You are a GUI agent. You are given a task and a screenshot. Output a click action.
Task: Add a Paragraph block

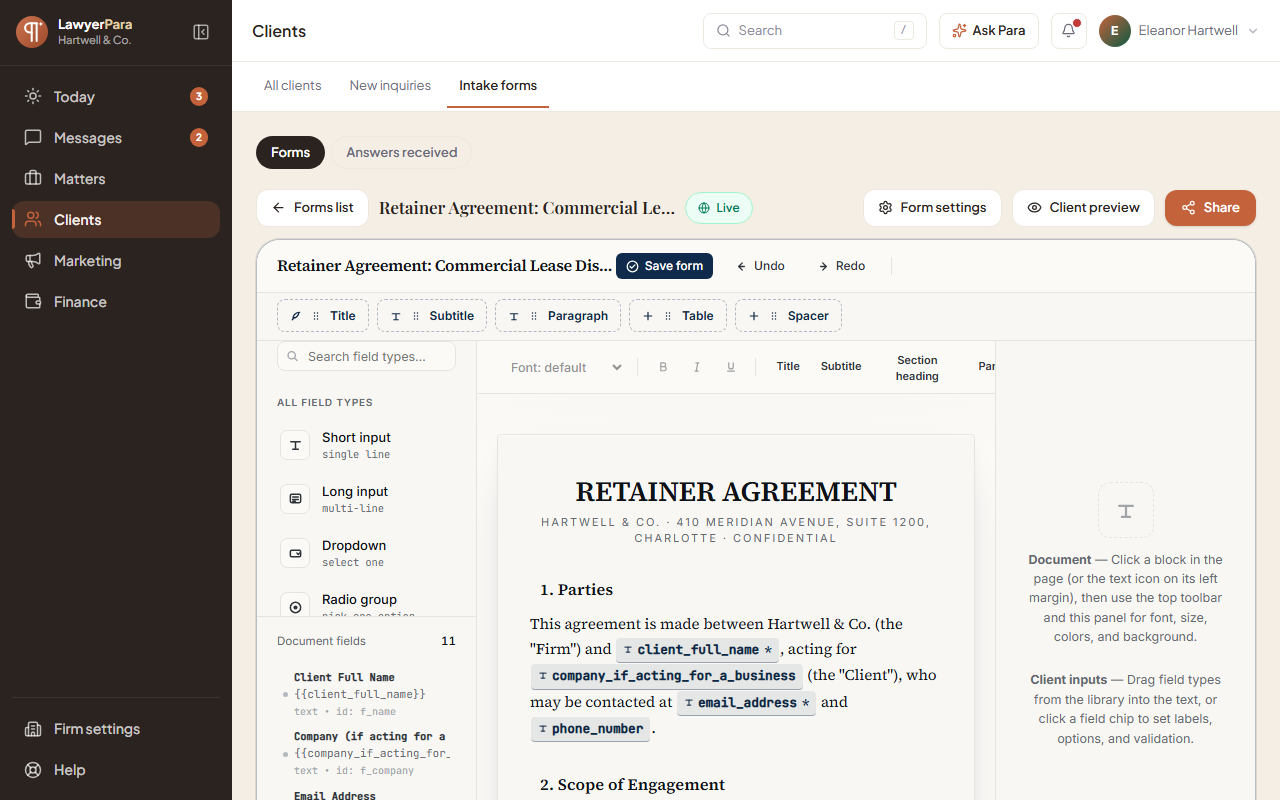(x=558, y=316)
